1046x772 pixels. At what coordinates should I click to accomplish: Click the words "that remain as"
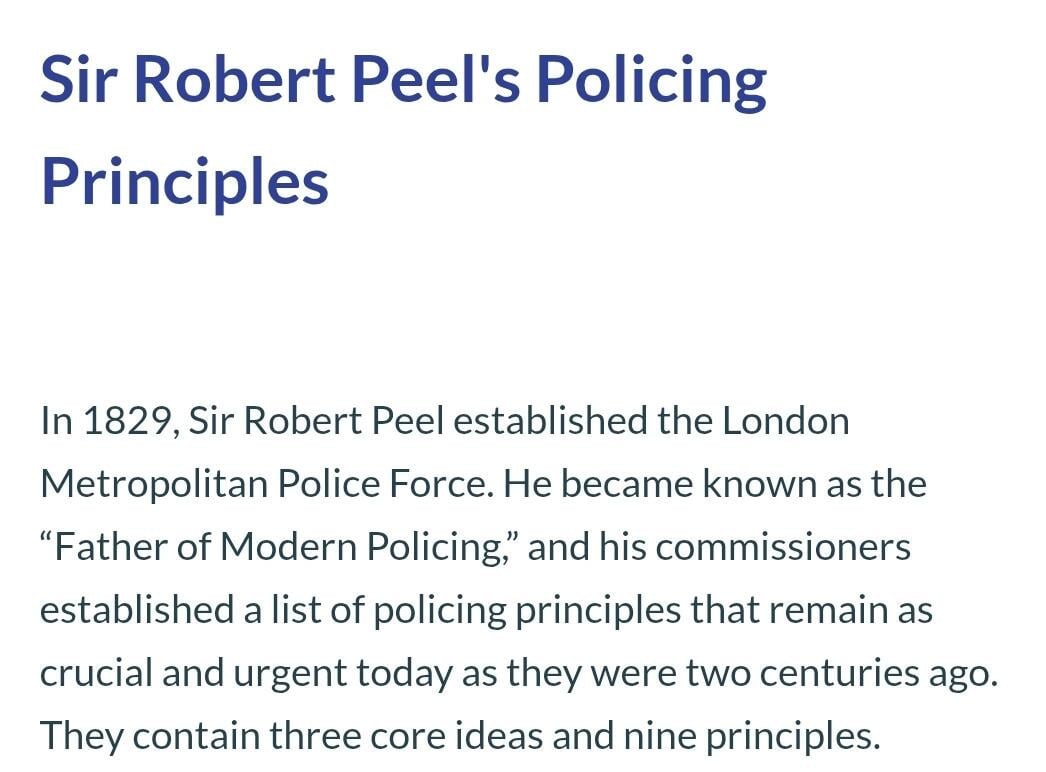tap(811, 610)
